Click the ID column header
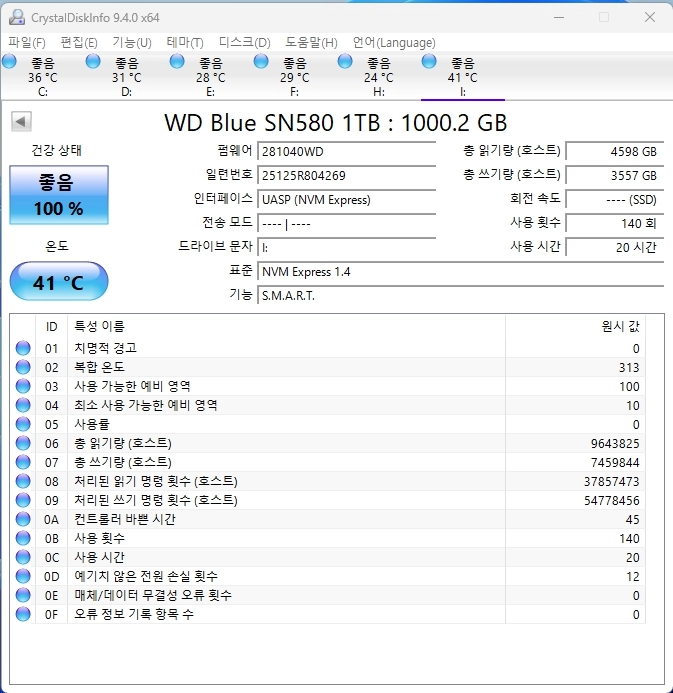The image size is (673, 693). point(52,326)
